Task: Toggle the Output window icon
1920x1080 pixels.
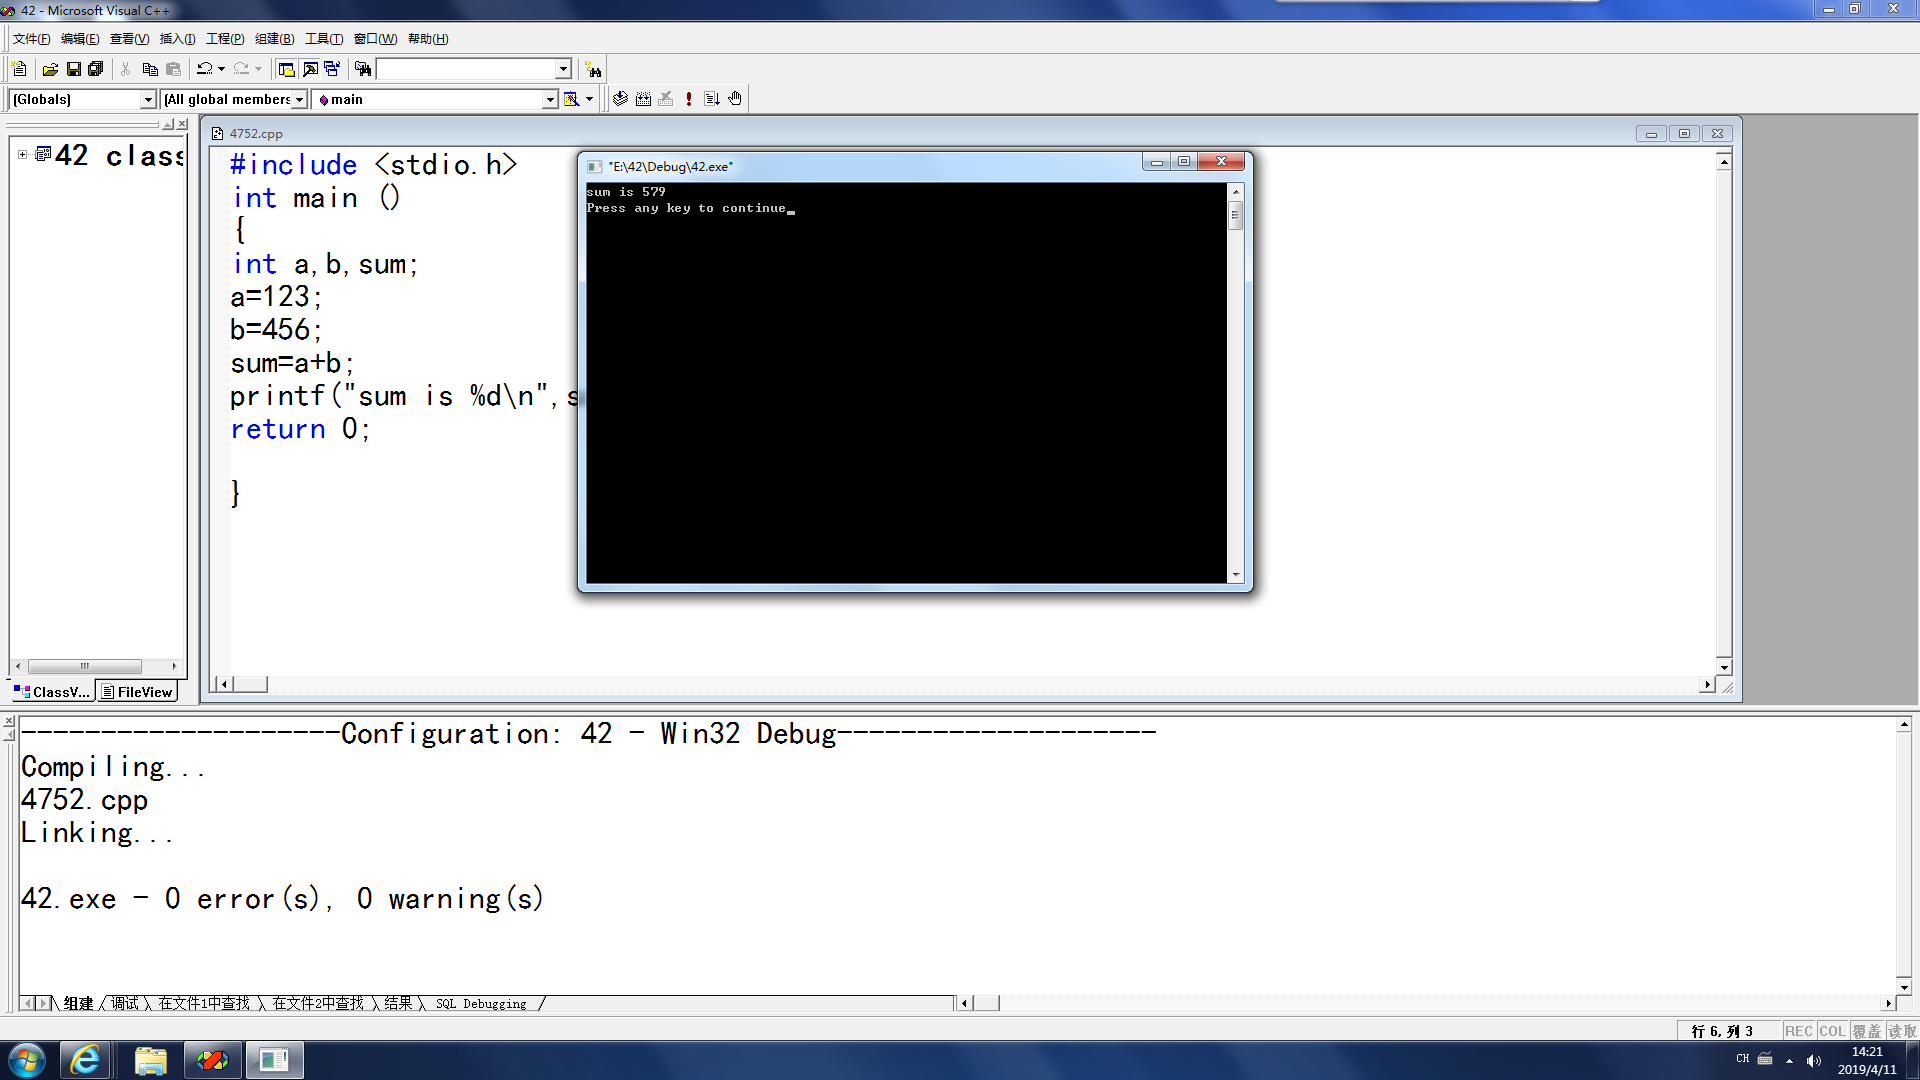Action: (x=310, y=69)
